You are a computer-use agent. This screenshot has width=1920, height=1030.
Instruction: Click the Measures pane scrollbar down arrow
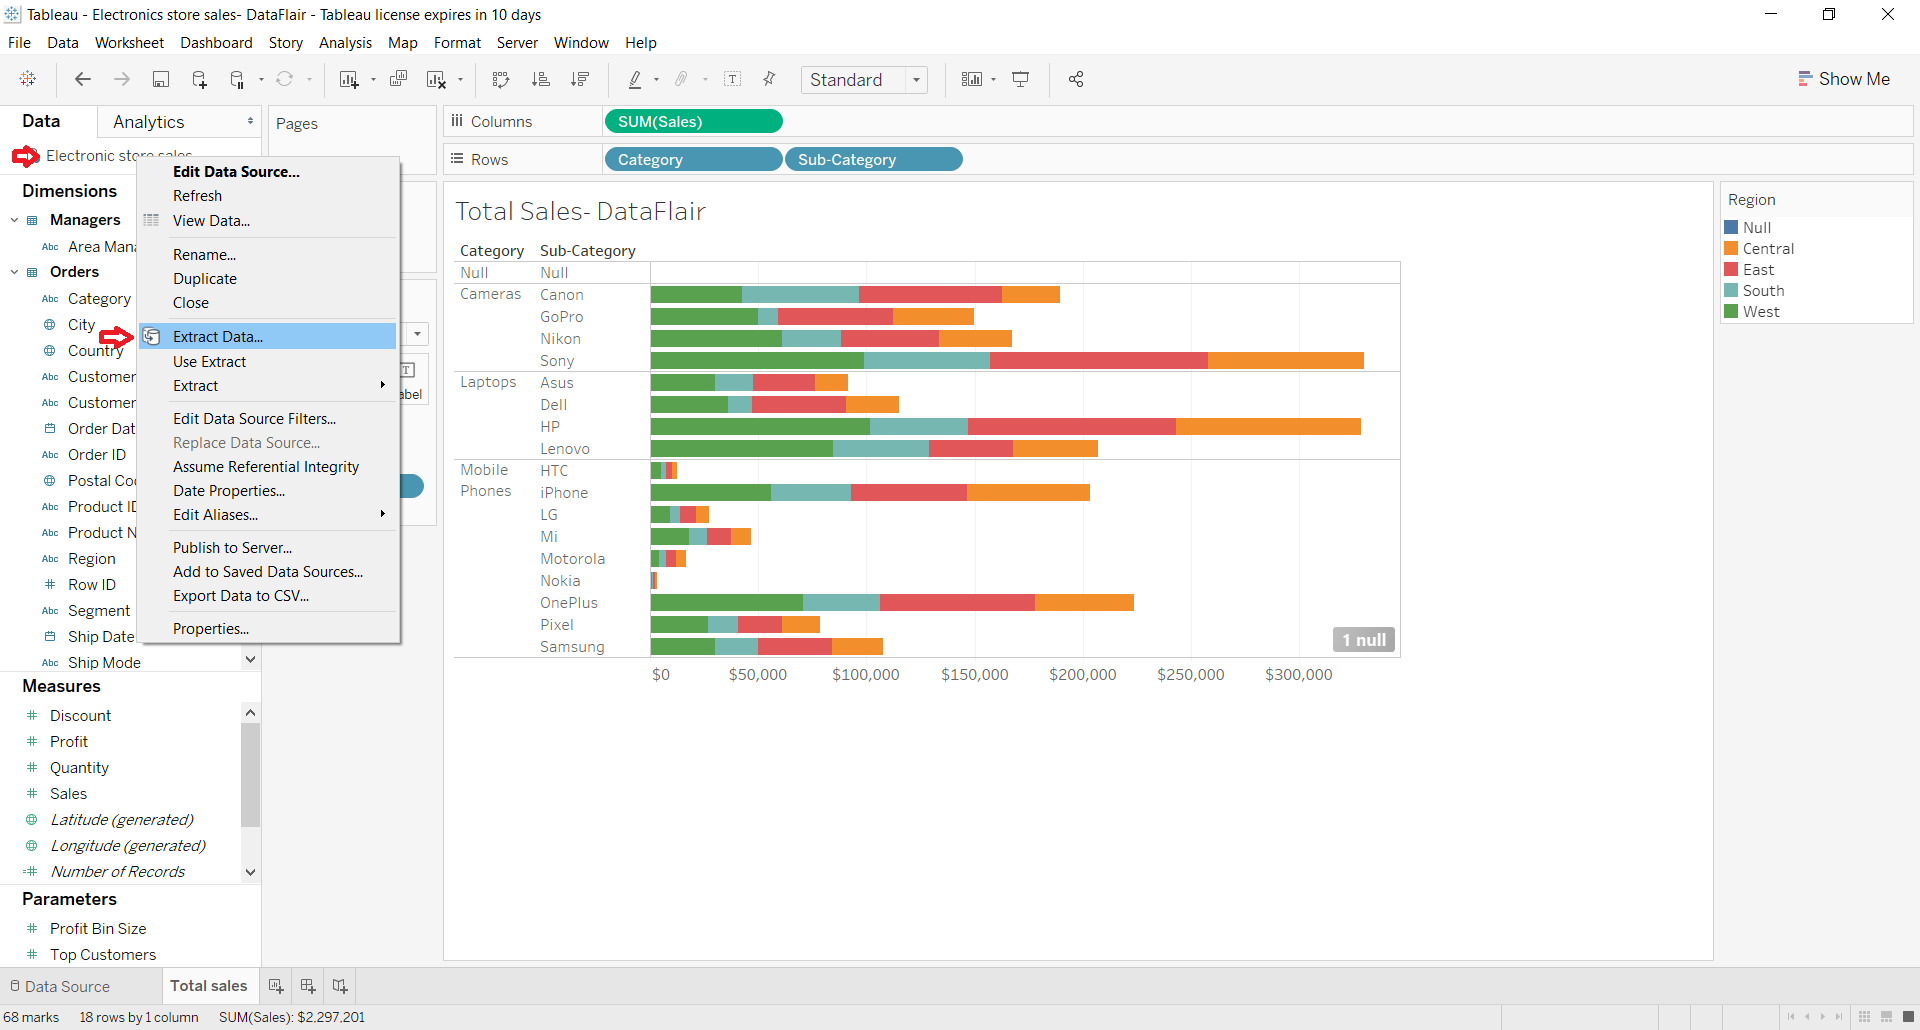click(x=250, y=872)
